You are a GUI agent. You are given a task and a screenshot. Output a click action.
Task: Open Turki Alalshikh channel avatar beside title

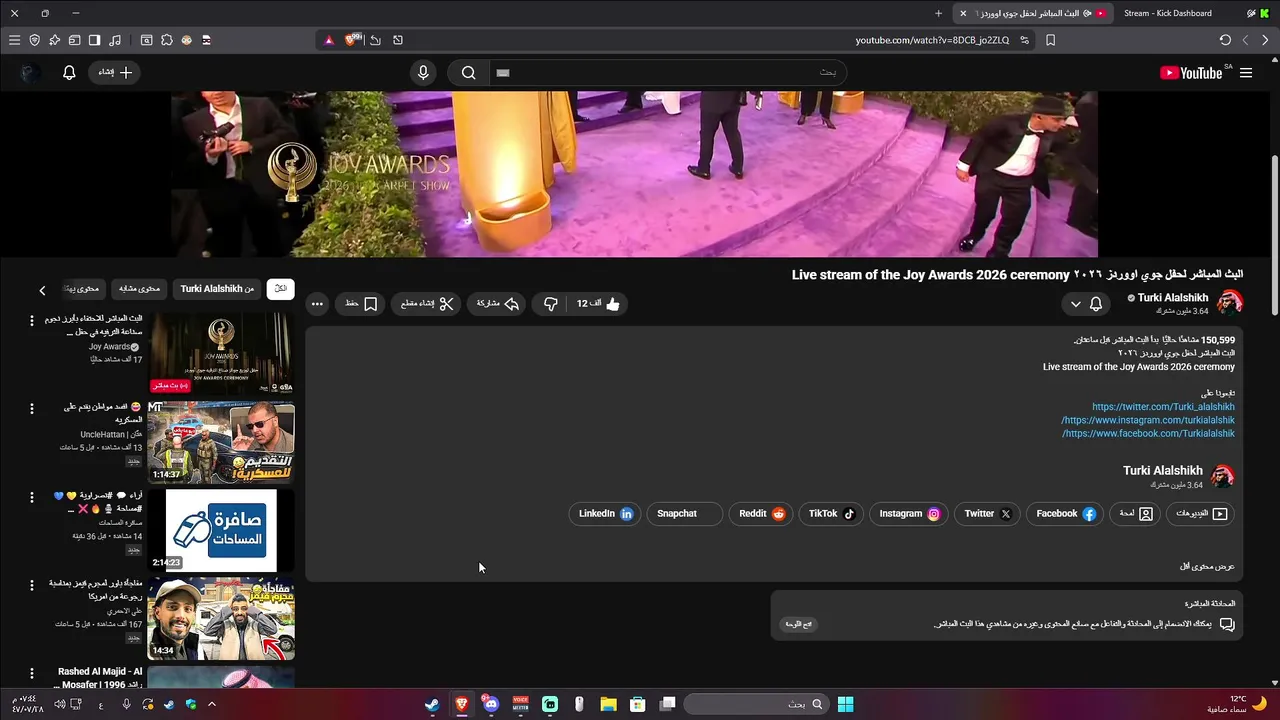tap(1230, 303)
